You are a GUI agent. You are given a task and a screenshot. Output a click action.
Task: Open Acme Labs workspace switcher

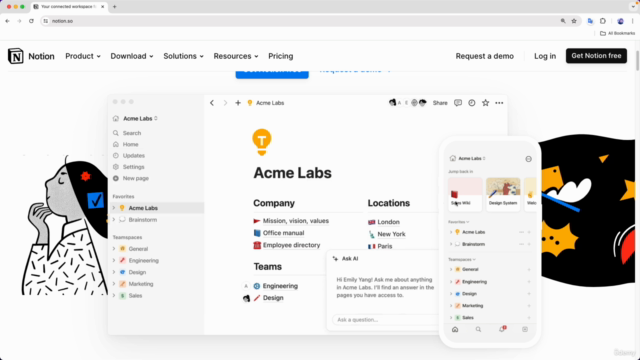click(x=136, y=118)
